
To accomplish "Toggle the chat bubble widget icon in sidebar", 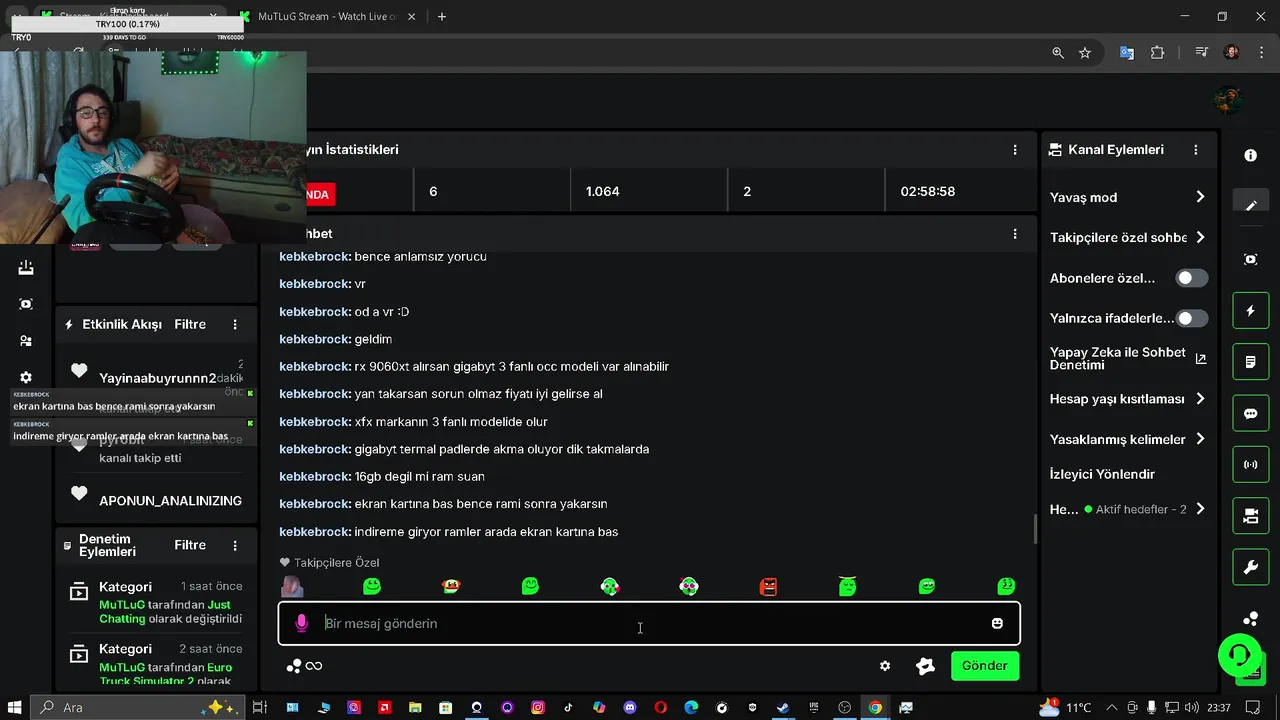I will 1250,413.
